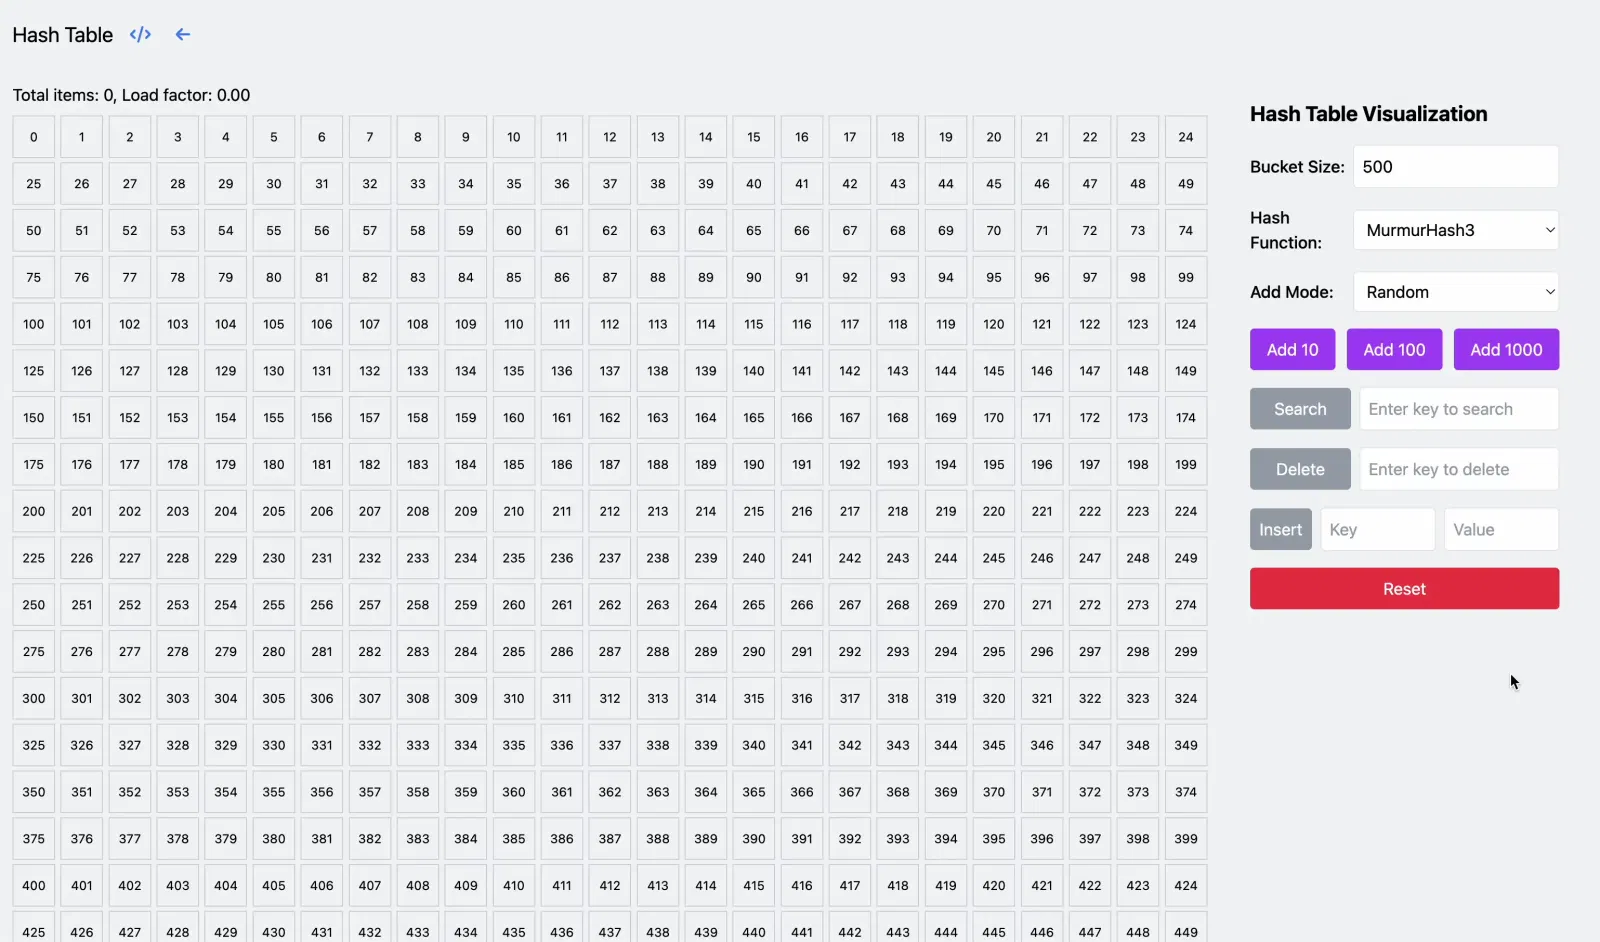The height and width of the screenshot is (942, 1600).
Task: Click the view source code icon
Action: pyautogui.click(x=140, y=35)
